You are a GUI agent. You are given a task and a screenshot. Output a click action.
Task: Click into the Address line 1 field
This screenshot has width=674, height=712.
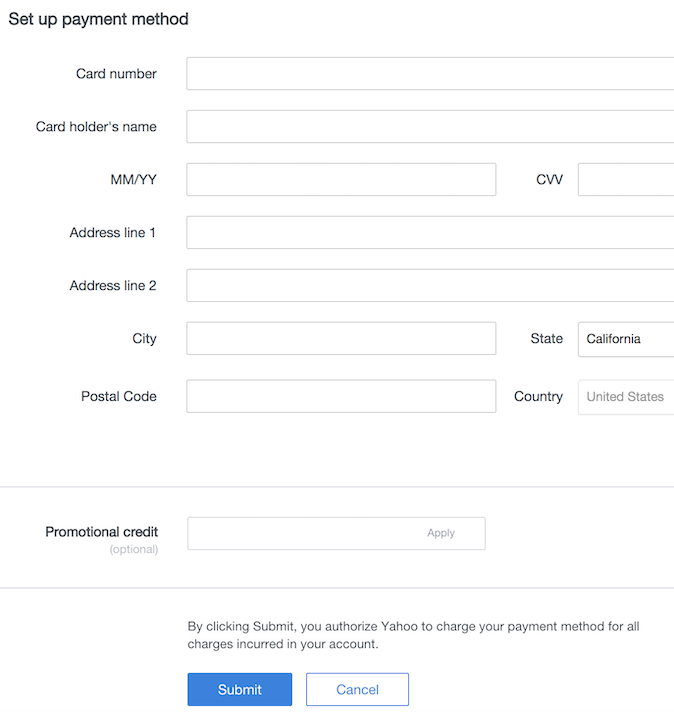430,233
